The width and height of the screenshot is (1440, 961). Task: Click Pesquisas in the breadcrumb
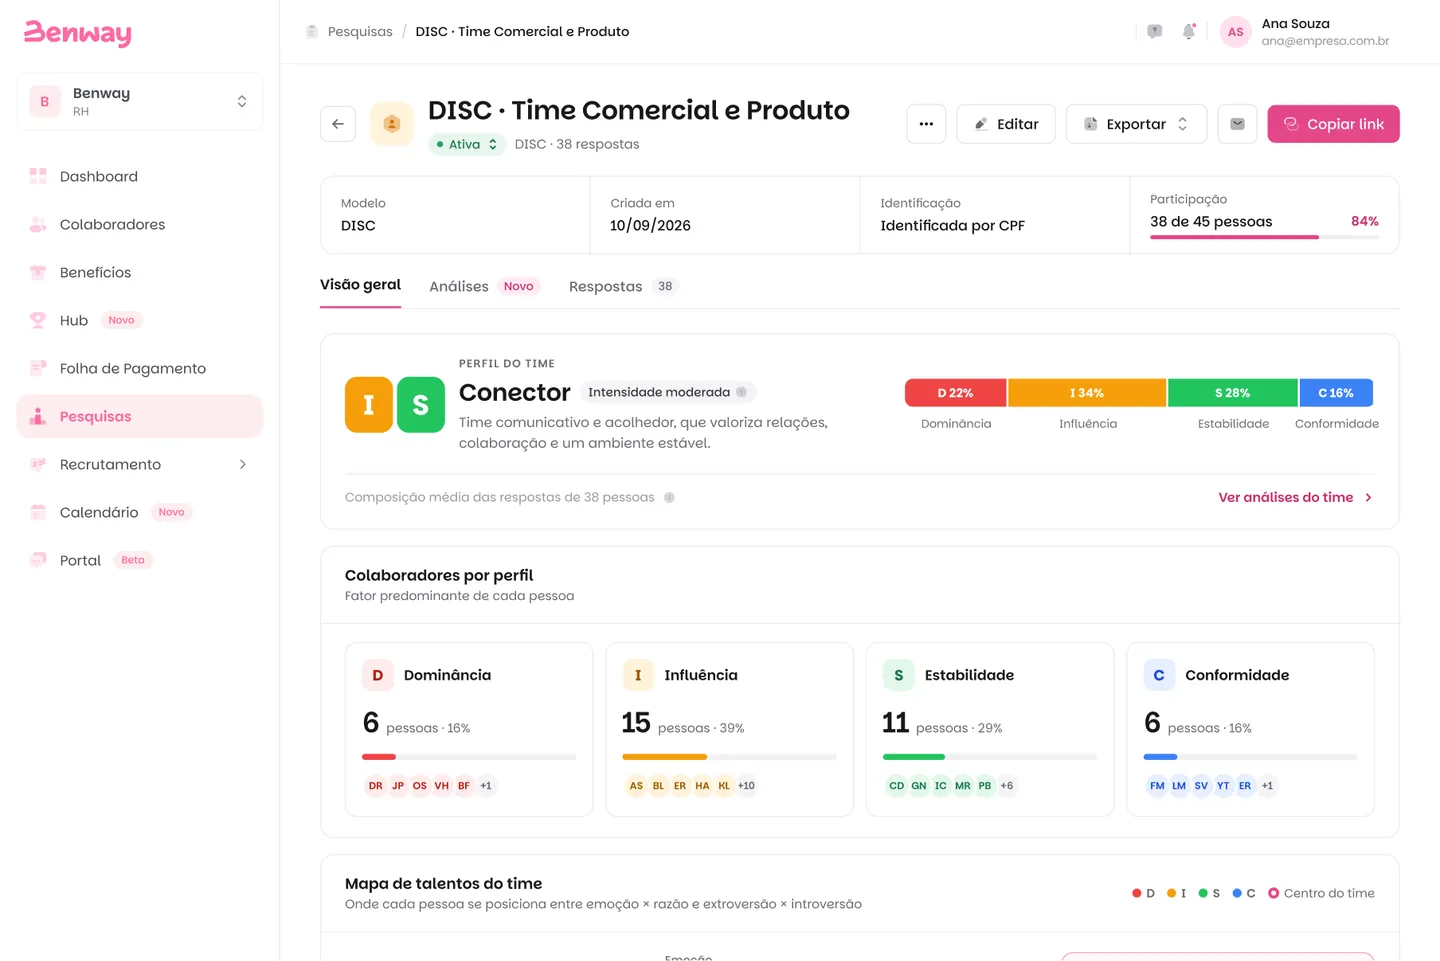point(360,32)
